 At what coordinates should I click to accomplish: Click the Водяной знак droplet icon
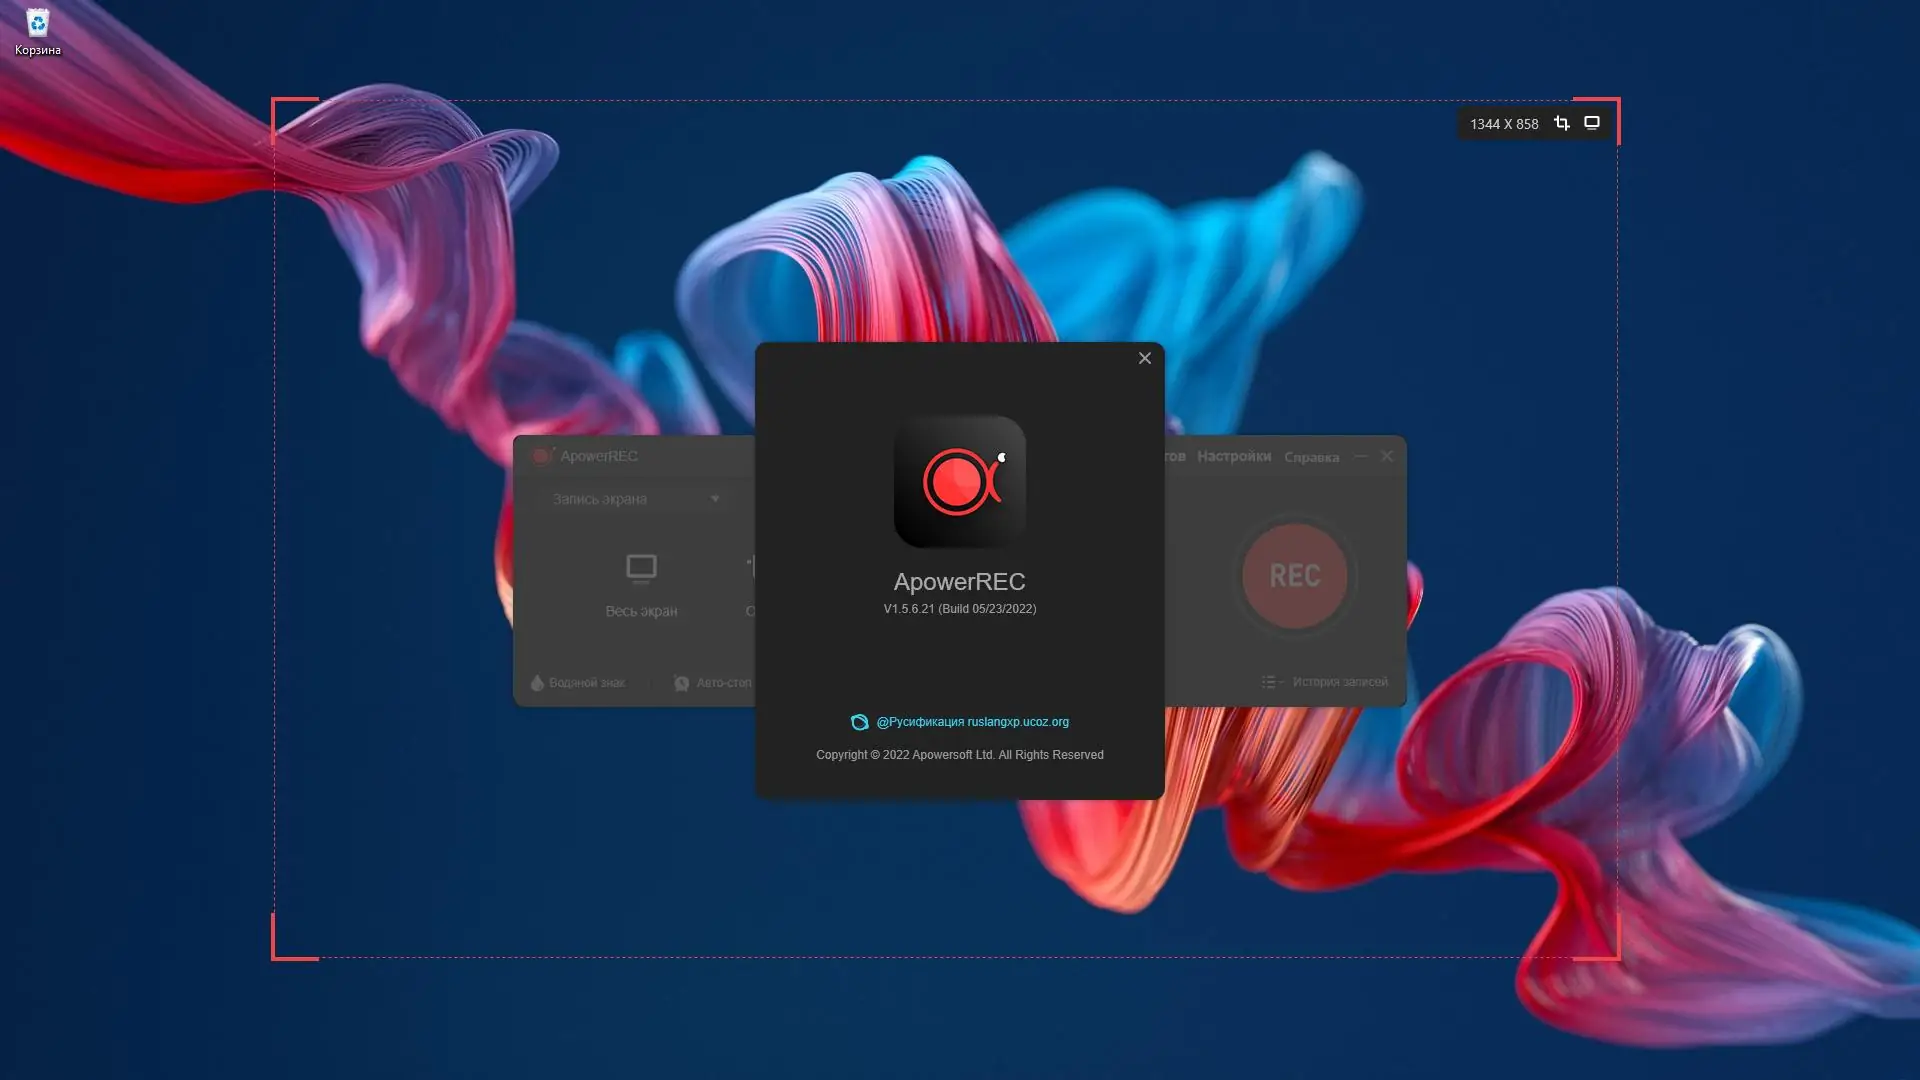(537, 683)
